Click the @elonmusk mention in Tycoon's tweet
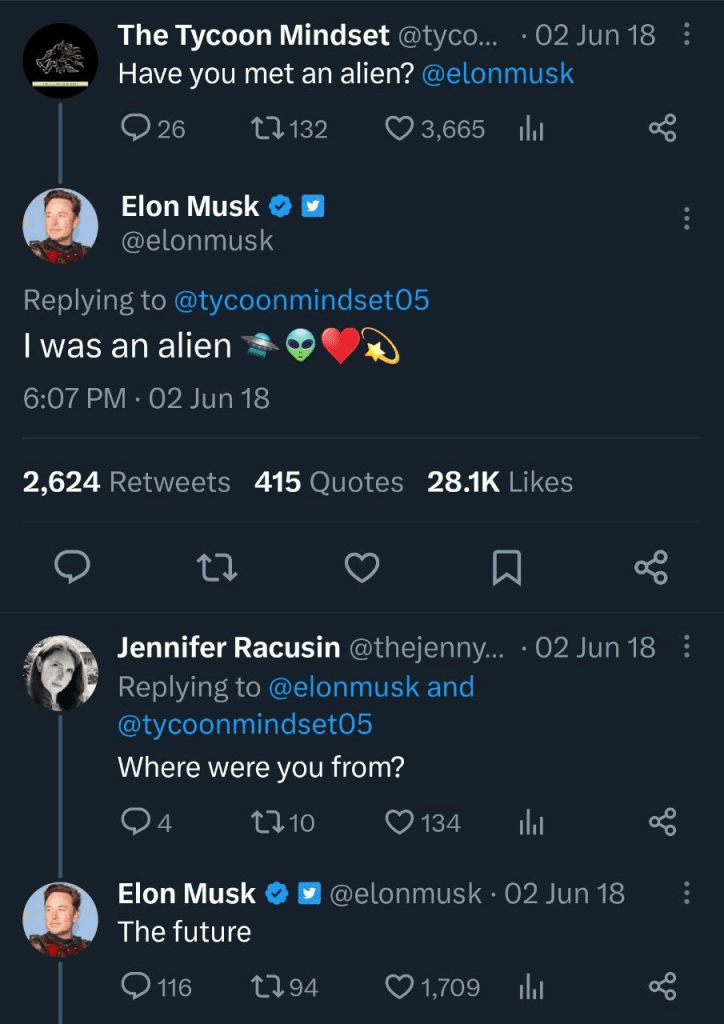The width and height of the screenshot is (724, 1024). (498, 74)
